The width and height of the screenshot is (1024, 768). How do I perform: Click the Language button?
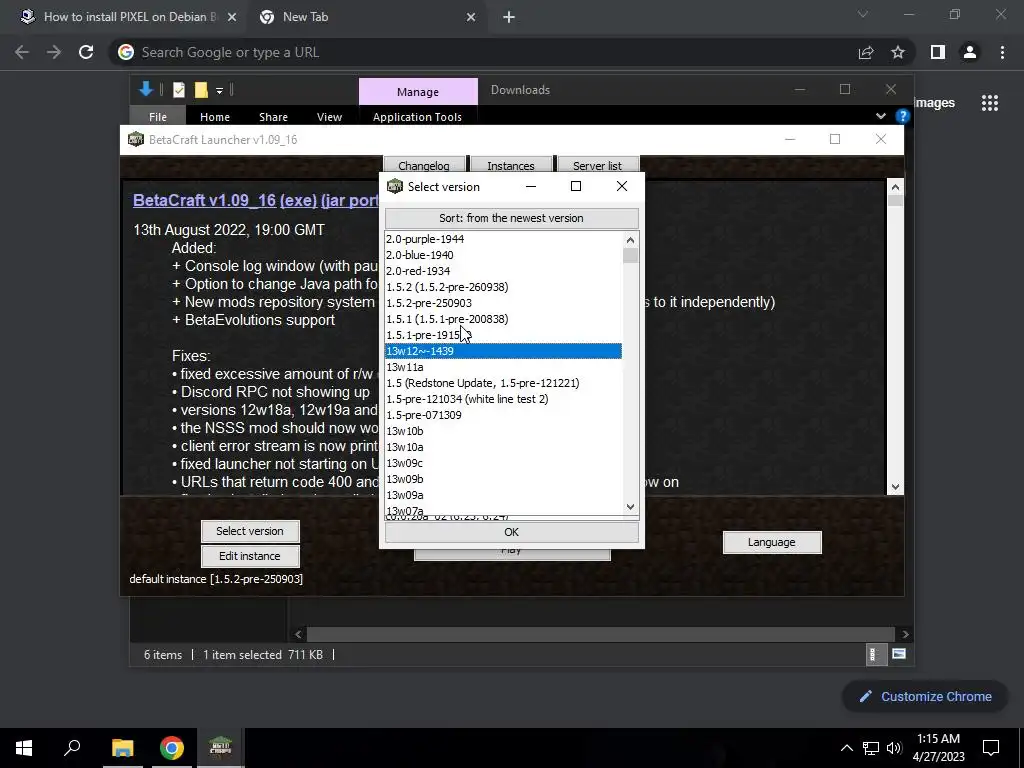click(771, 542)
